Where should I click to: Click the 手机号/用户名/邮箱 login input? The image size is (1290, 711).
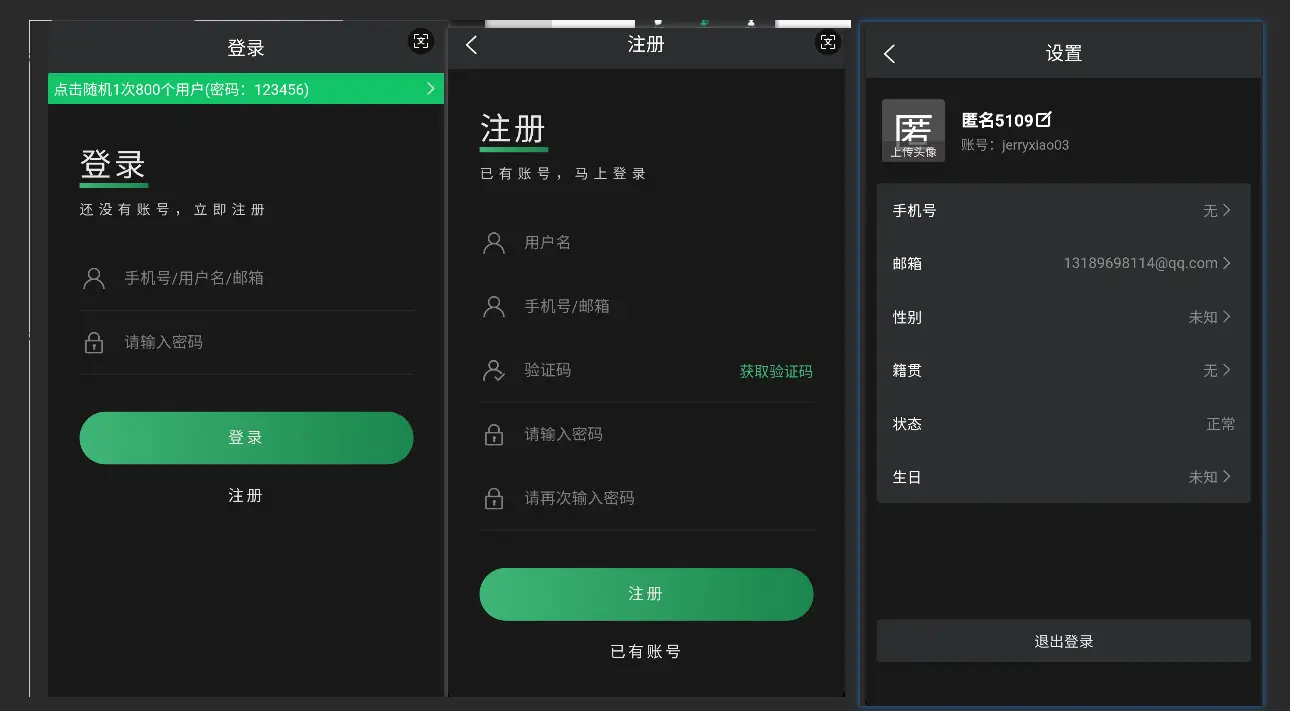pos(265,278)
